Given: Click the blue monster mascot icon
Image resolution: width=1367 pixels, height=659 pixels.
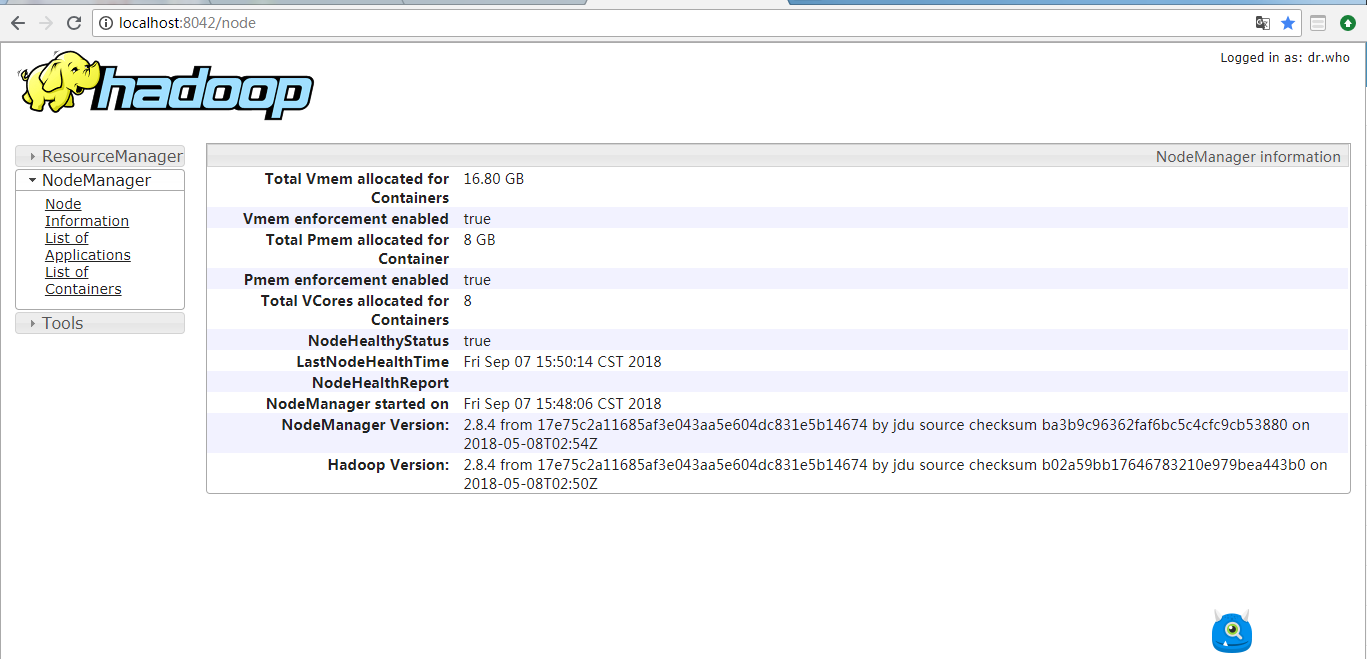Looking at the screenshot, I should point(1232,632).
